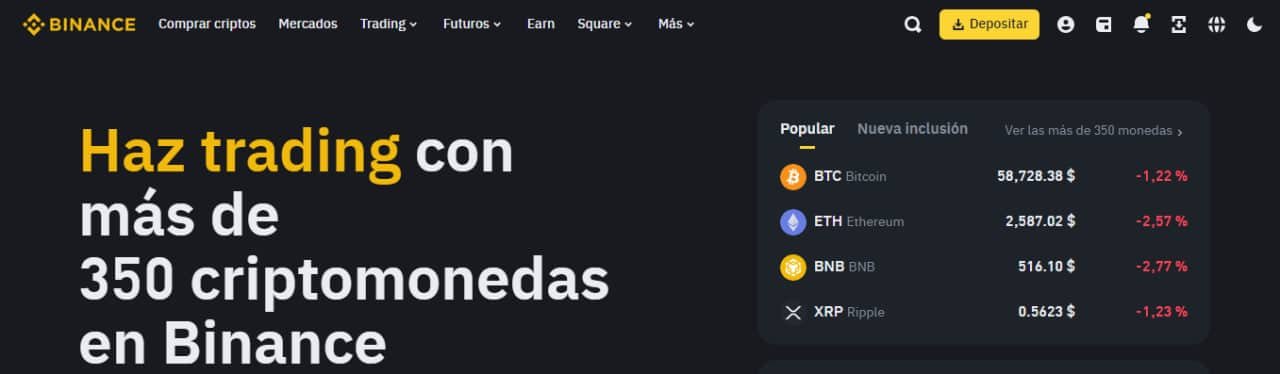This screenshot has height=374, width=1280.
Task: Open the globe language icon
Action: pos(1216,25)
